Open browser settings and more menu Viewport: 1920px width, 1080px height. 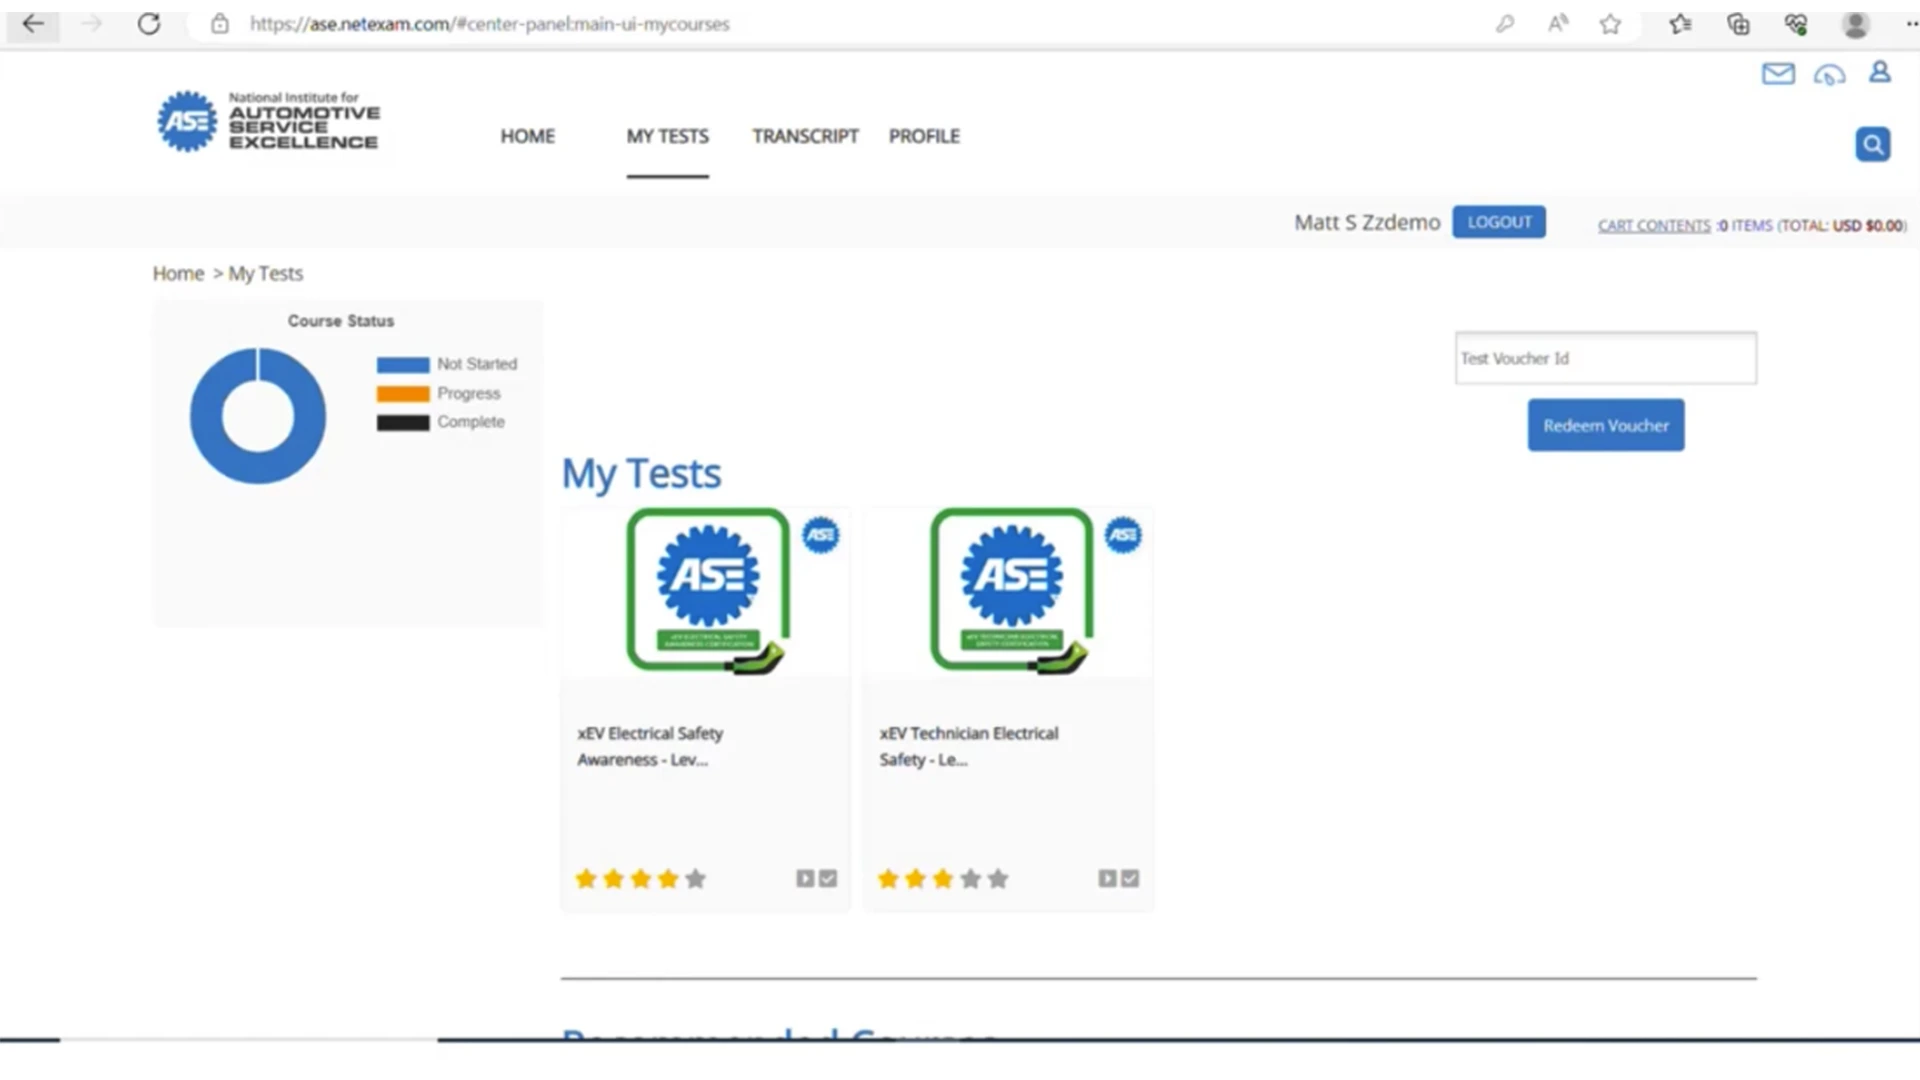coord(1908,24)
